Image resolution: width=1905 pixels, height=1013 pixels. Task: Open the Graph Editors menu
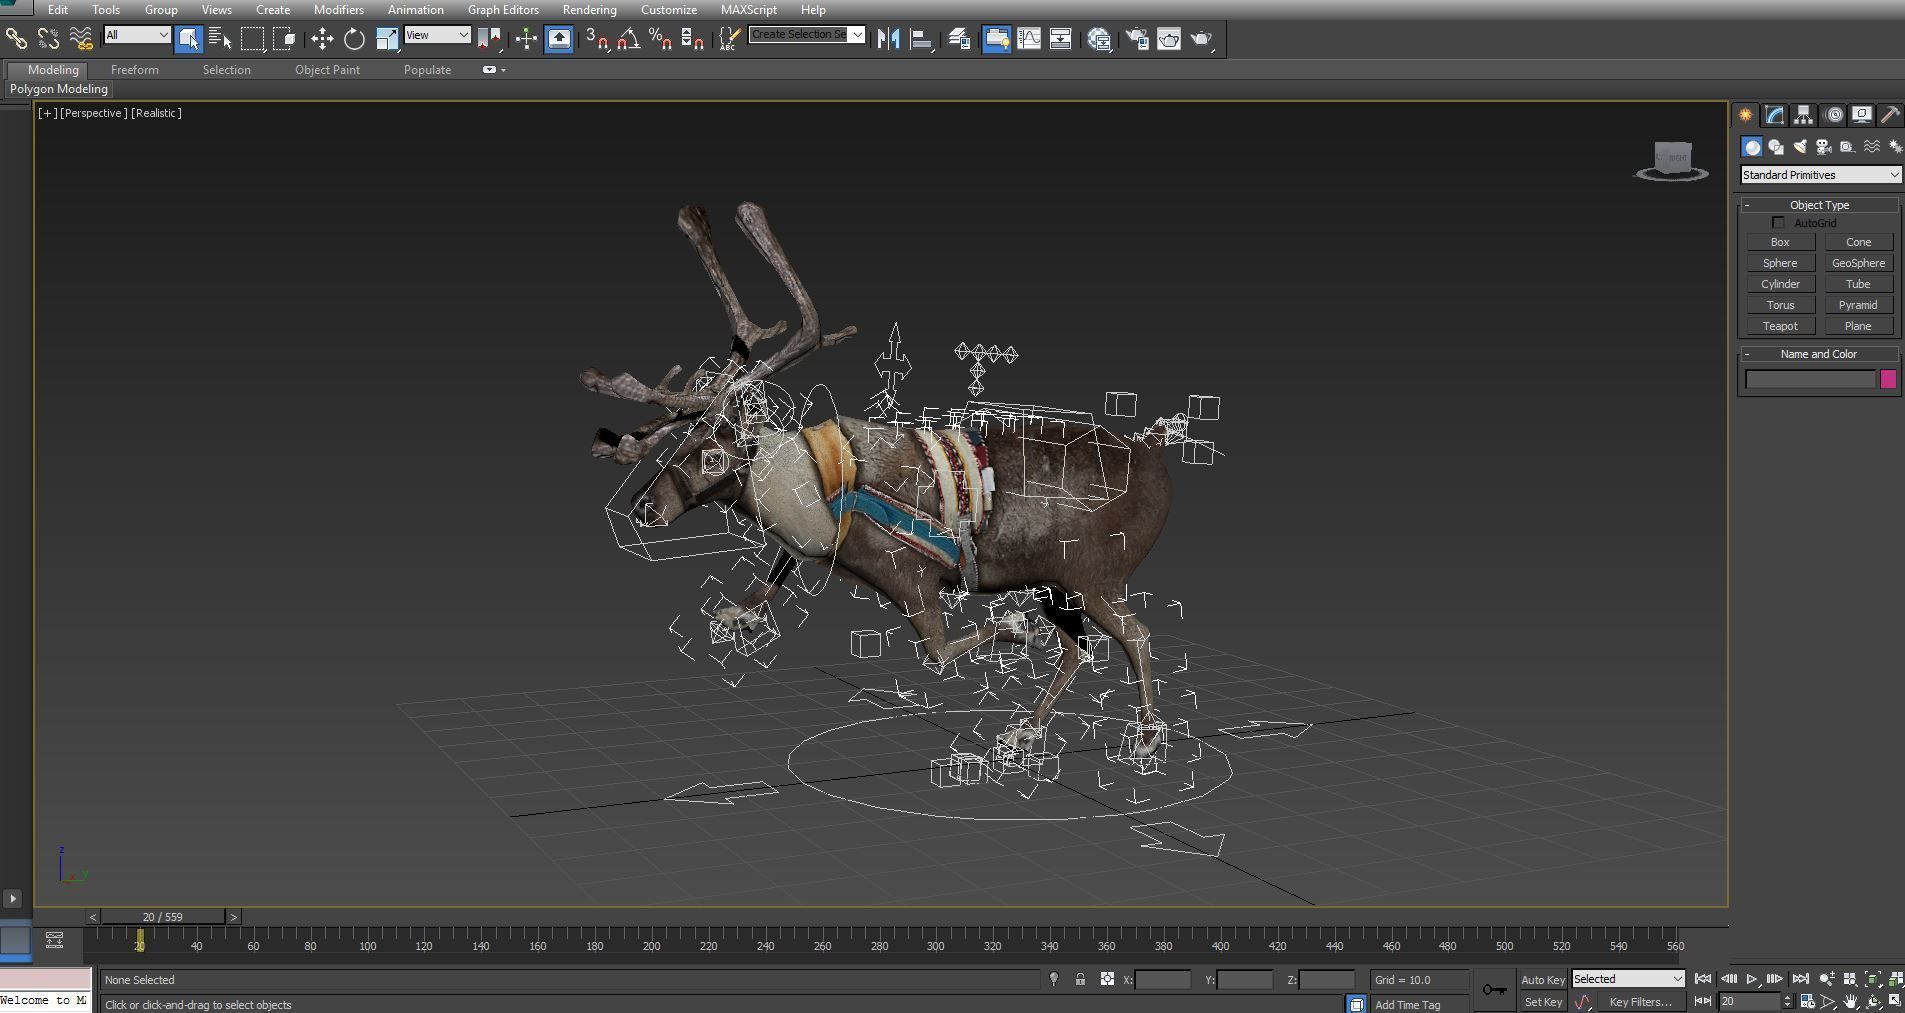503,10
